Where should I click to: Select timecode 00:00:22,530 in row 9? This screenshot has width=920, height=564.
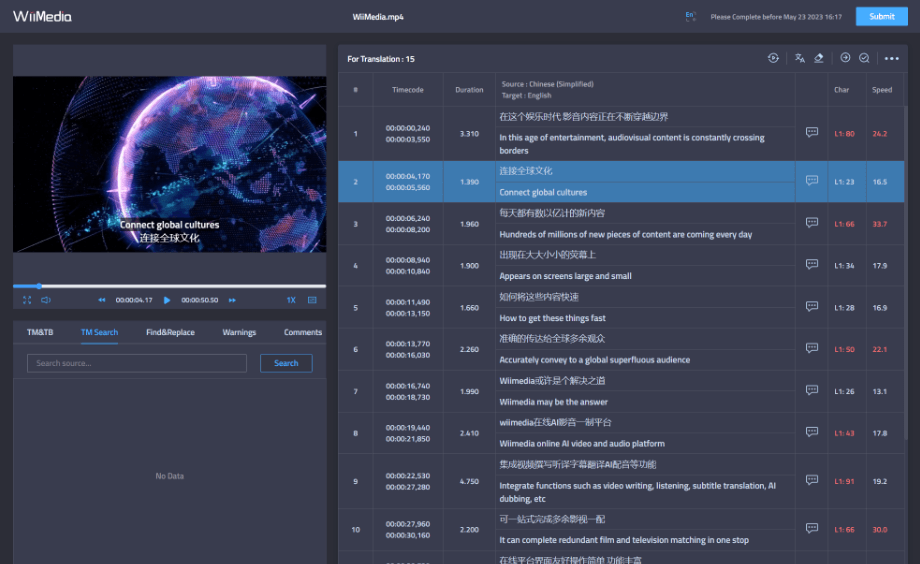[x=408, y=476]
